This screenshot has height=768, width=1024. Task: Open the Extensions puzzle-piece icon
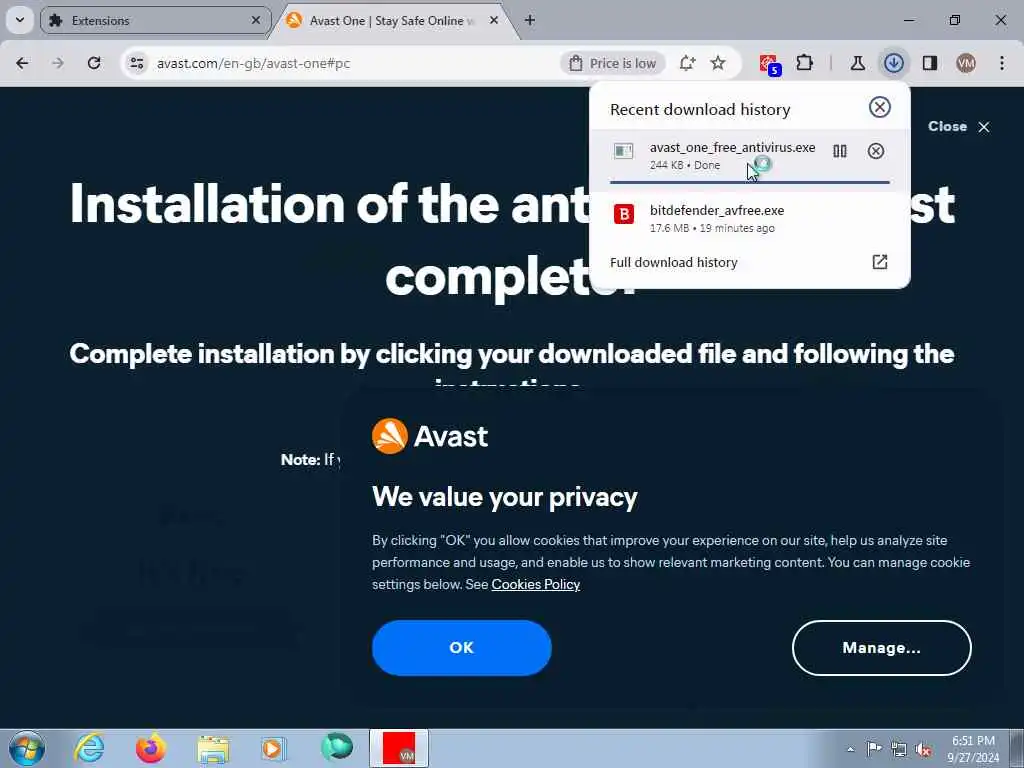(x=805, y=63)
